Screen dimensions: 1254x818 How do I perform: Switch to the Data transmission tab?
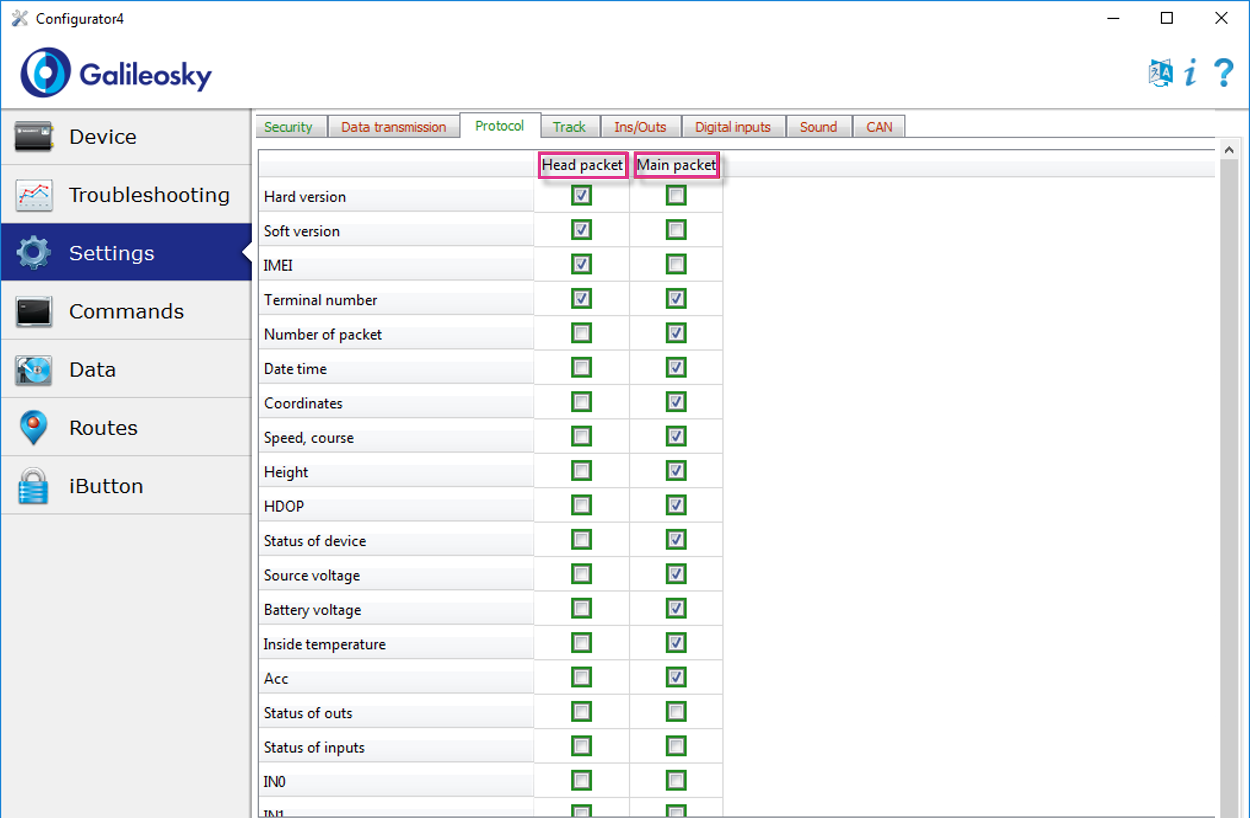393,127
